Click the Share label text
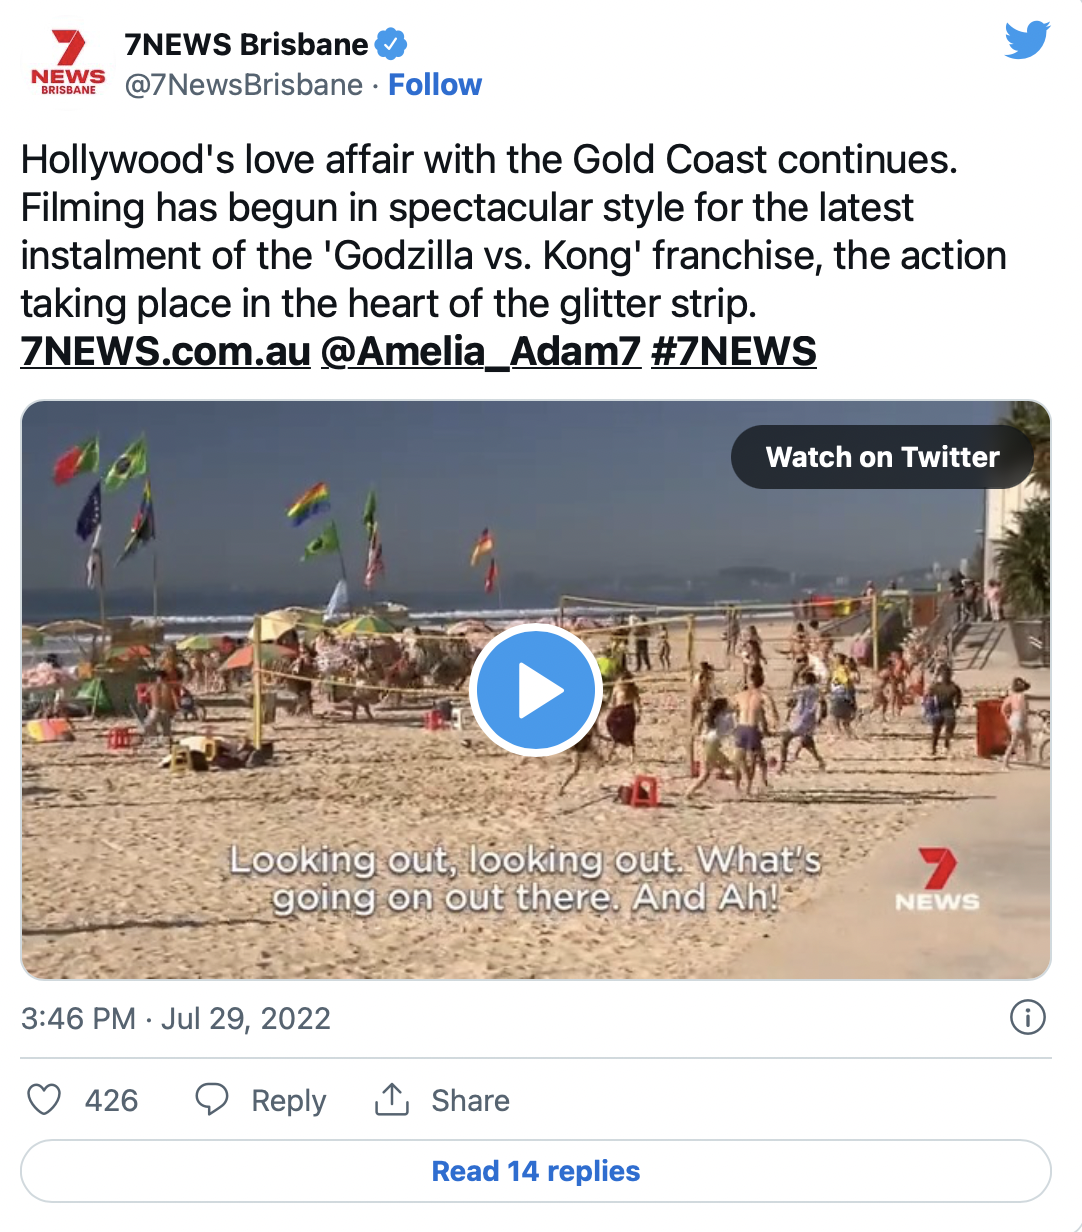1082x1232 pixels. 470,1100
